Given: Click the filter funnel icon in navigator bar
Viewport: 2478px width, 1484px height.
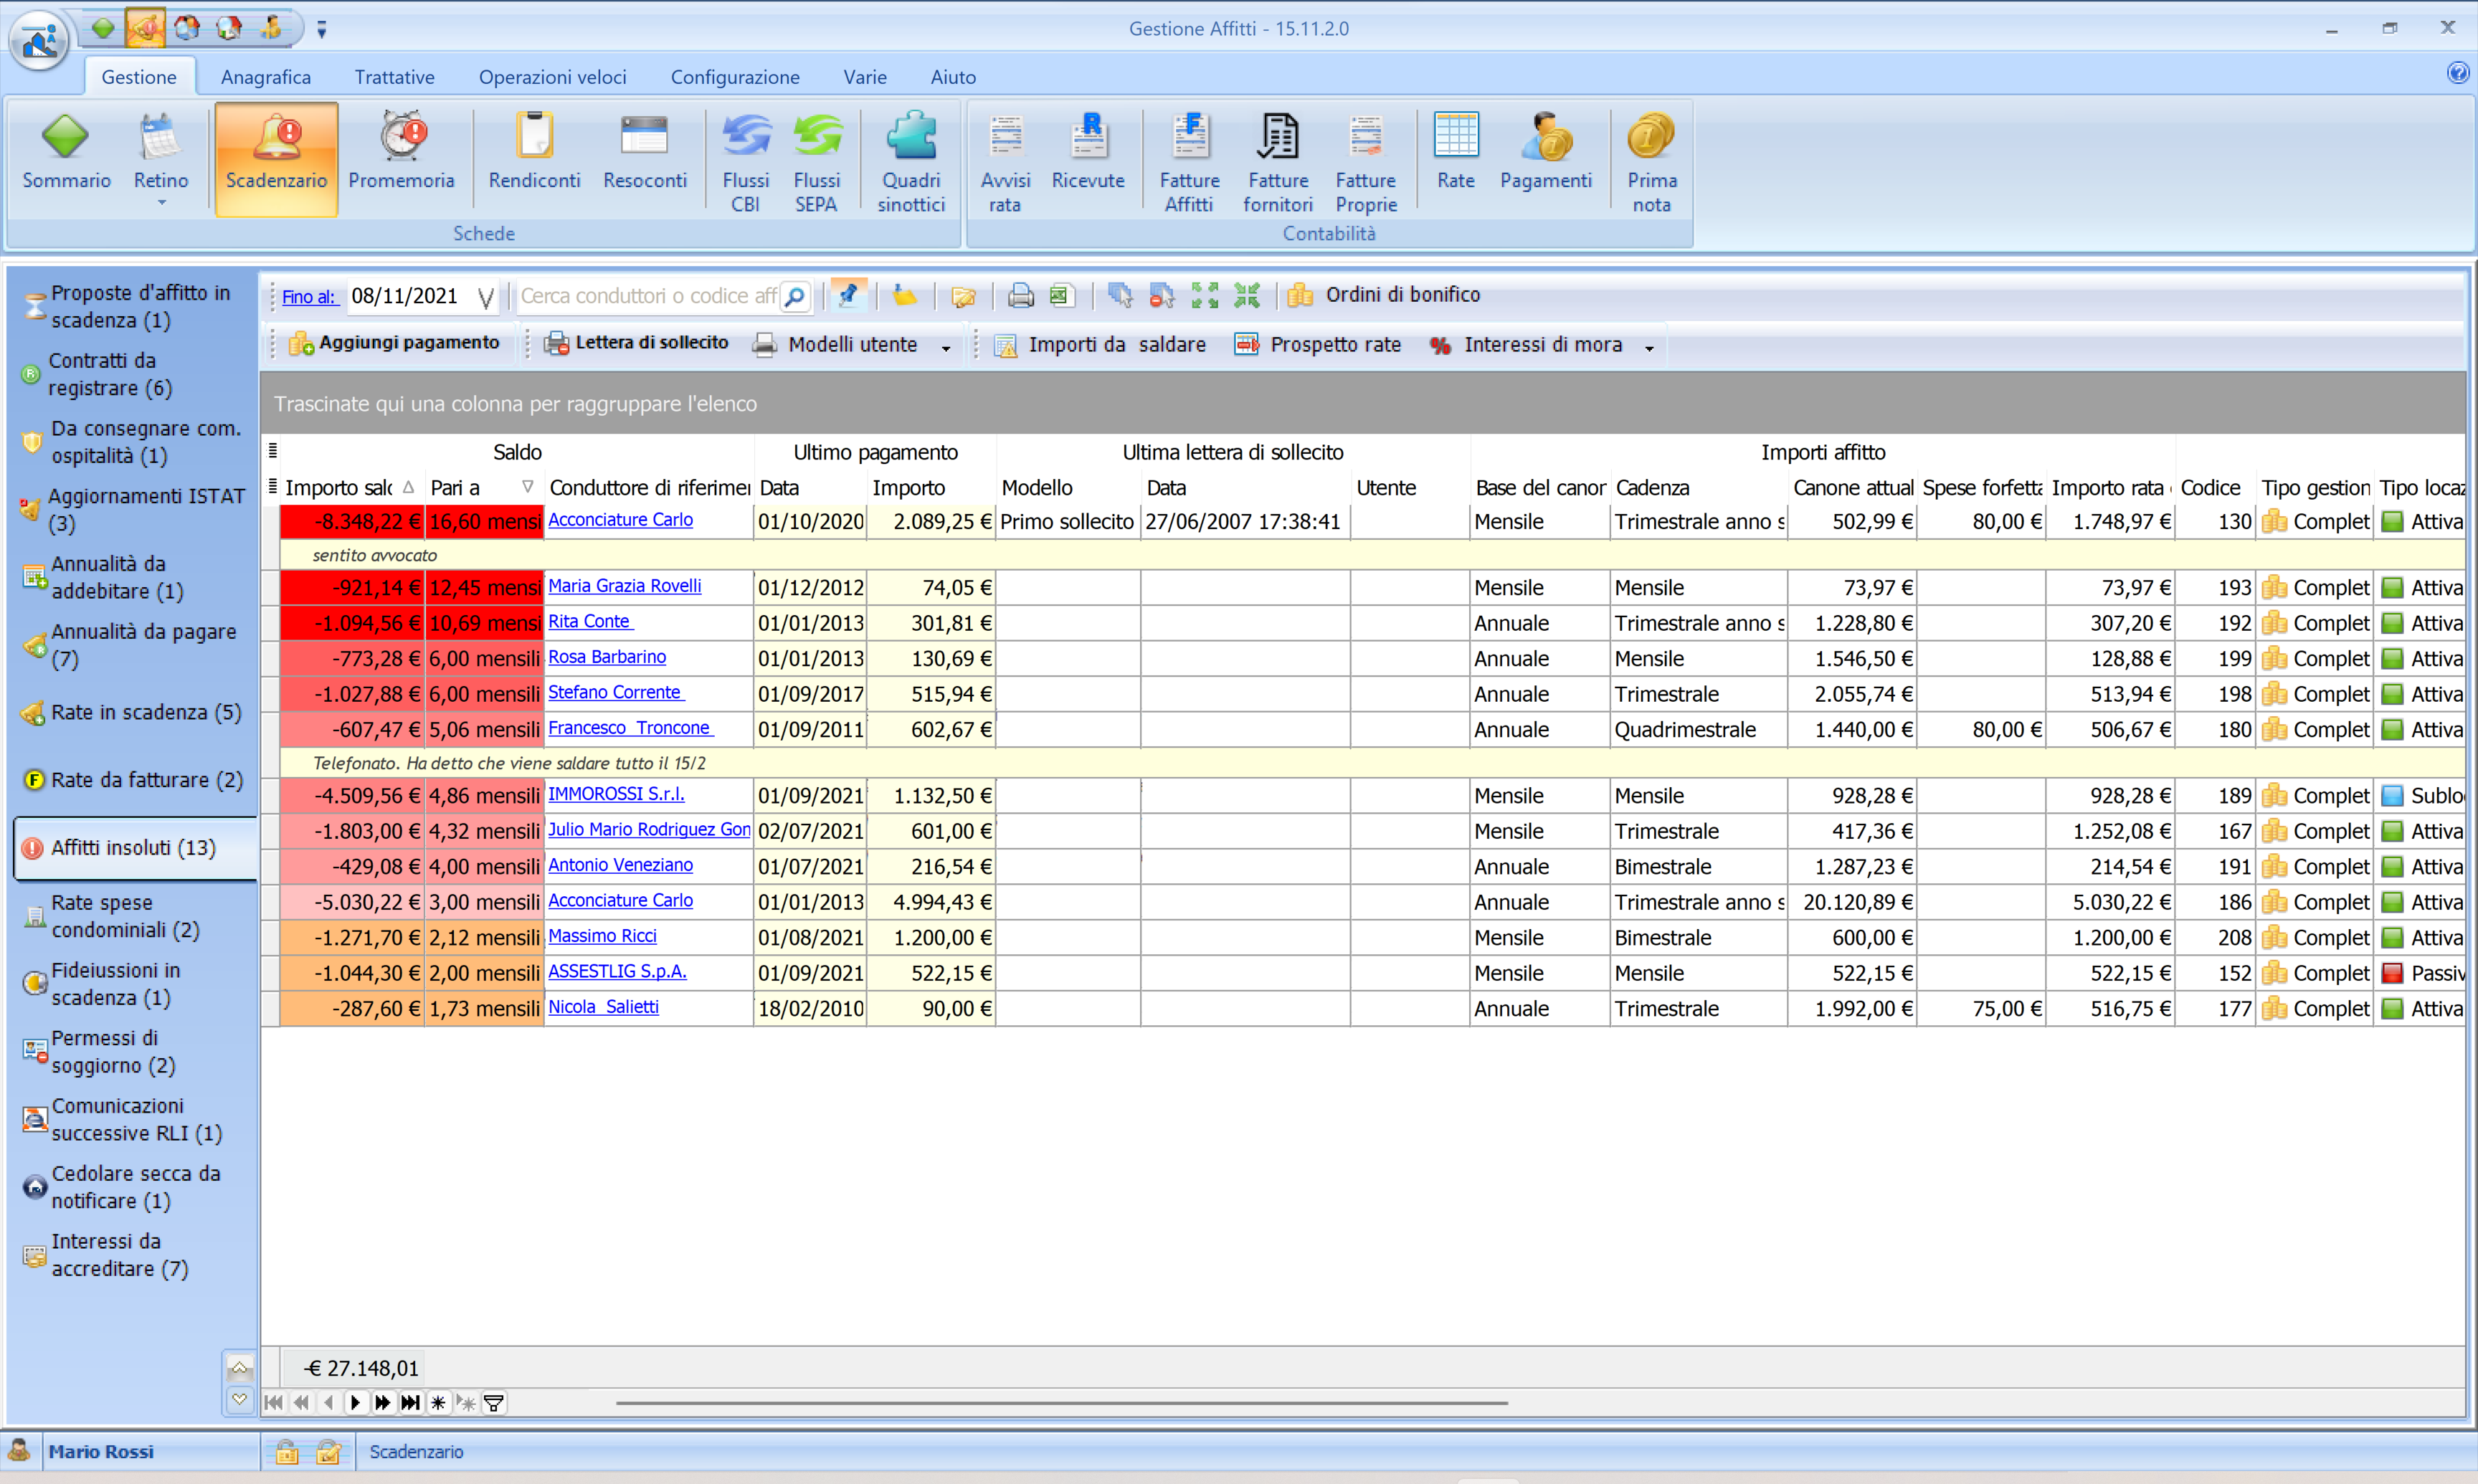Looking at the screenshot, I should coord(494,1403).
